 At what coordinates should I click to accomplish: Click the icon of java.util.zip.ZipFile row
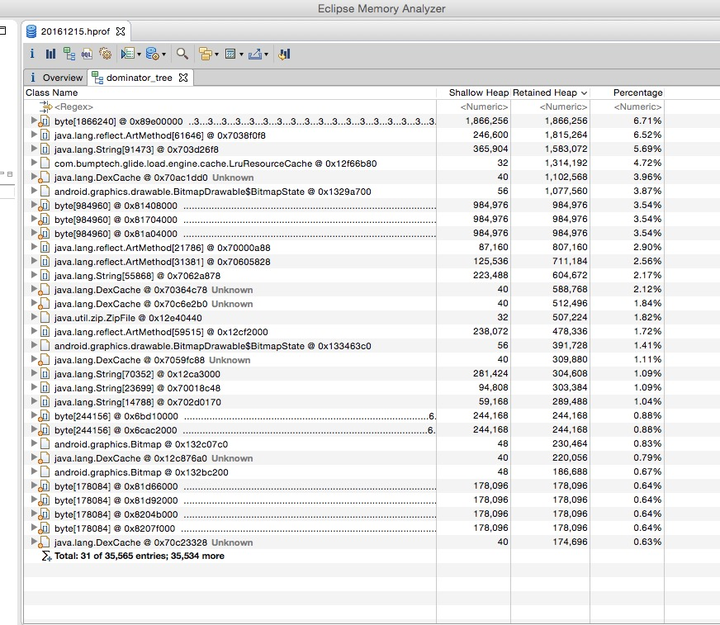pyautogui.click(x=45, y=317)
